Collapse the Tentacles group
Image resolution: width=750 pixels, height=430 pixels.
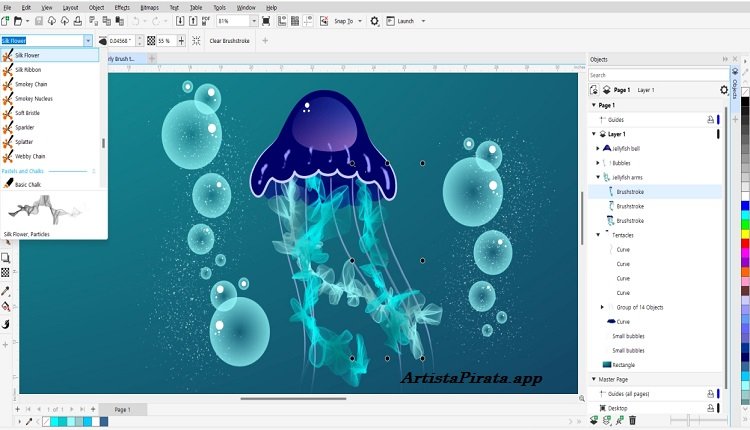click(x=598, y=234)
